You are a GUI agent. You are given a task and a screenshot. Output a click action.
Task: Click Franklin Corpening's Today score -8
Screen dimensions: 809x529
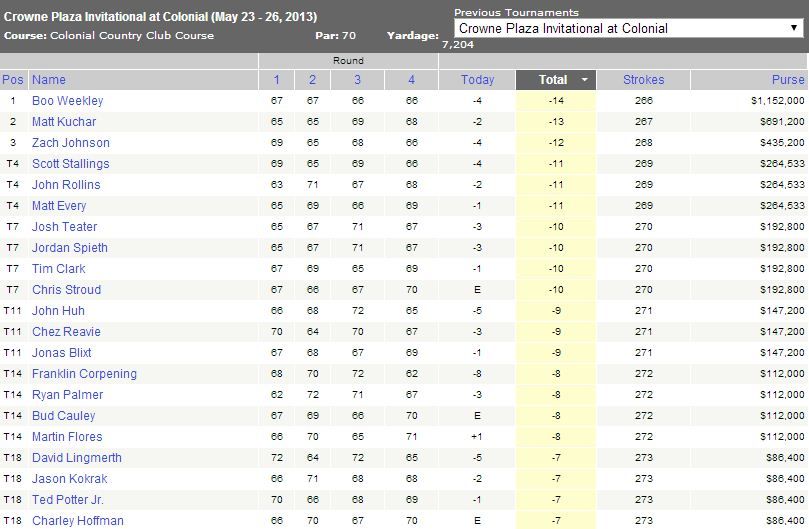pos(477,374)
